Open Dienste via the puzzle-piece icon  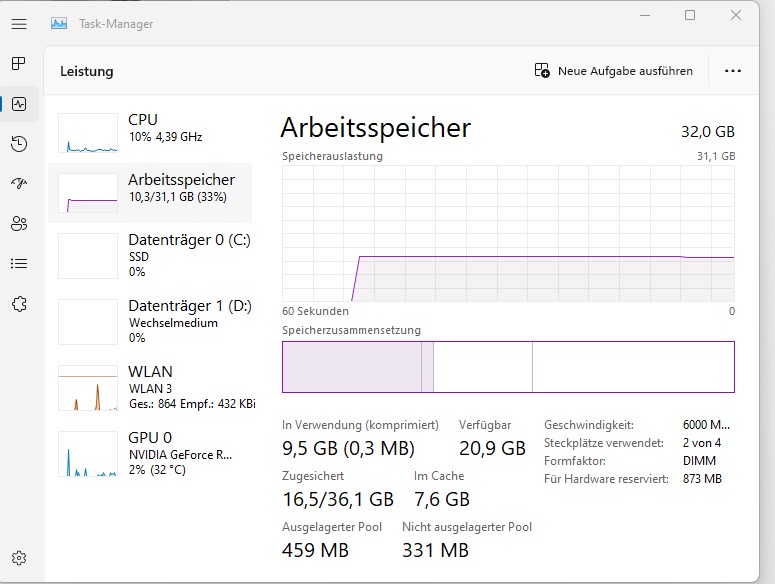tap(19, 304)
